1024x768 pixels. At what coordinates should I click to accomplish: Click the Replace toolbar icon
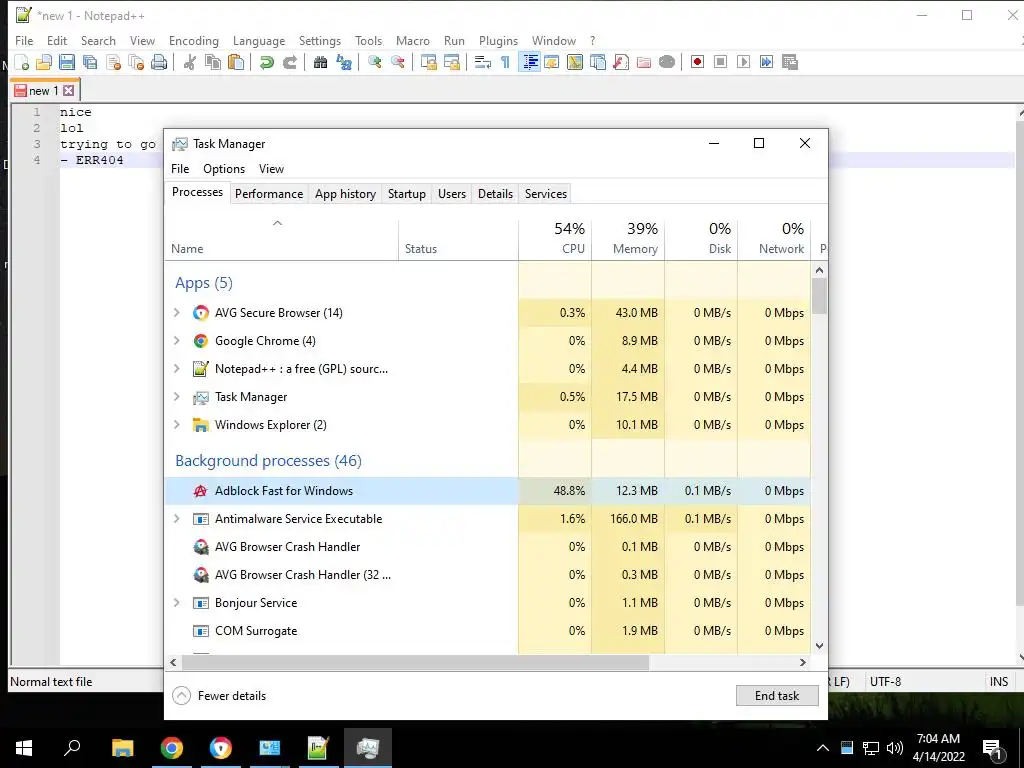coord(344,62)
